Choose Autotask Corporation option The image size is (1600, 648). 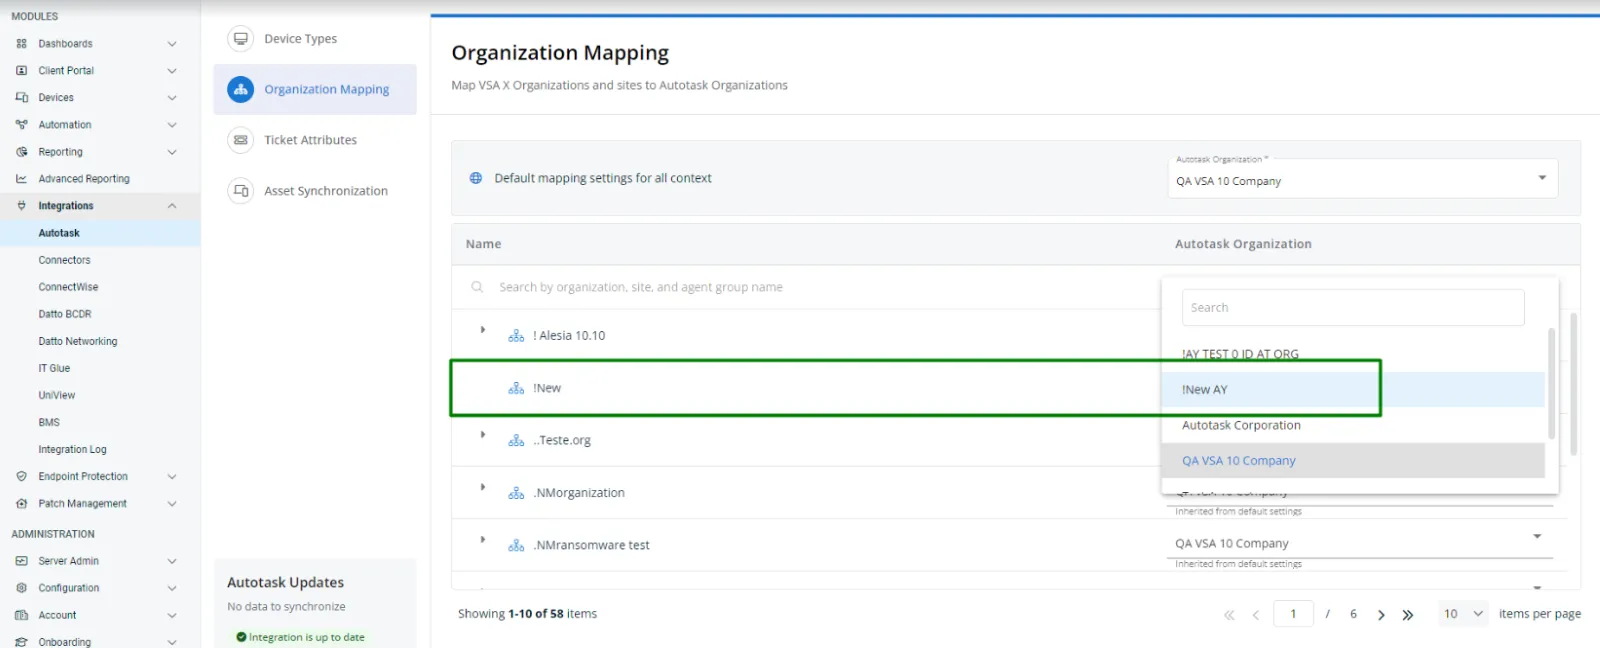pos(1241,425)
